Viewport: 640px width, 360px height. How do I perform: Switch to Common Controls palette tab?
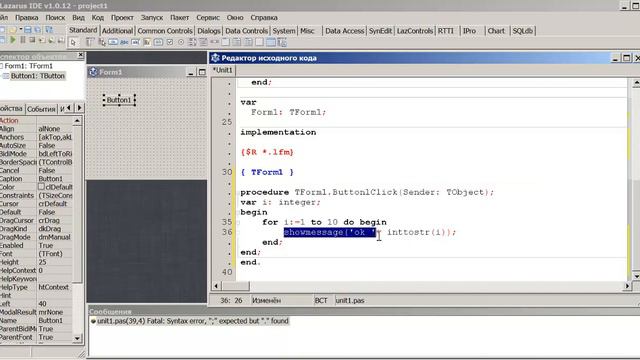(165, 31)
